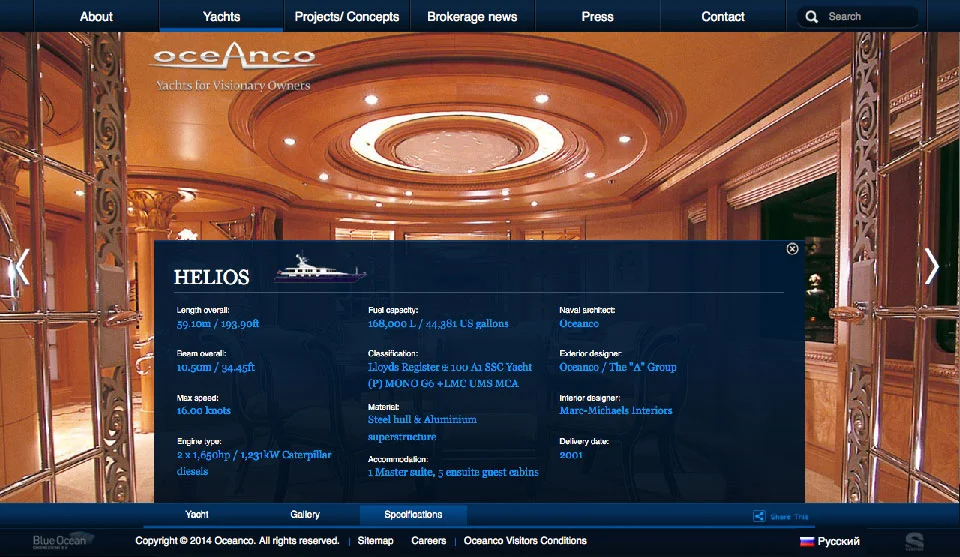Switch to the Gallery tab
960x557 pixels.
click(x=305, y=515)
